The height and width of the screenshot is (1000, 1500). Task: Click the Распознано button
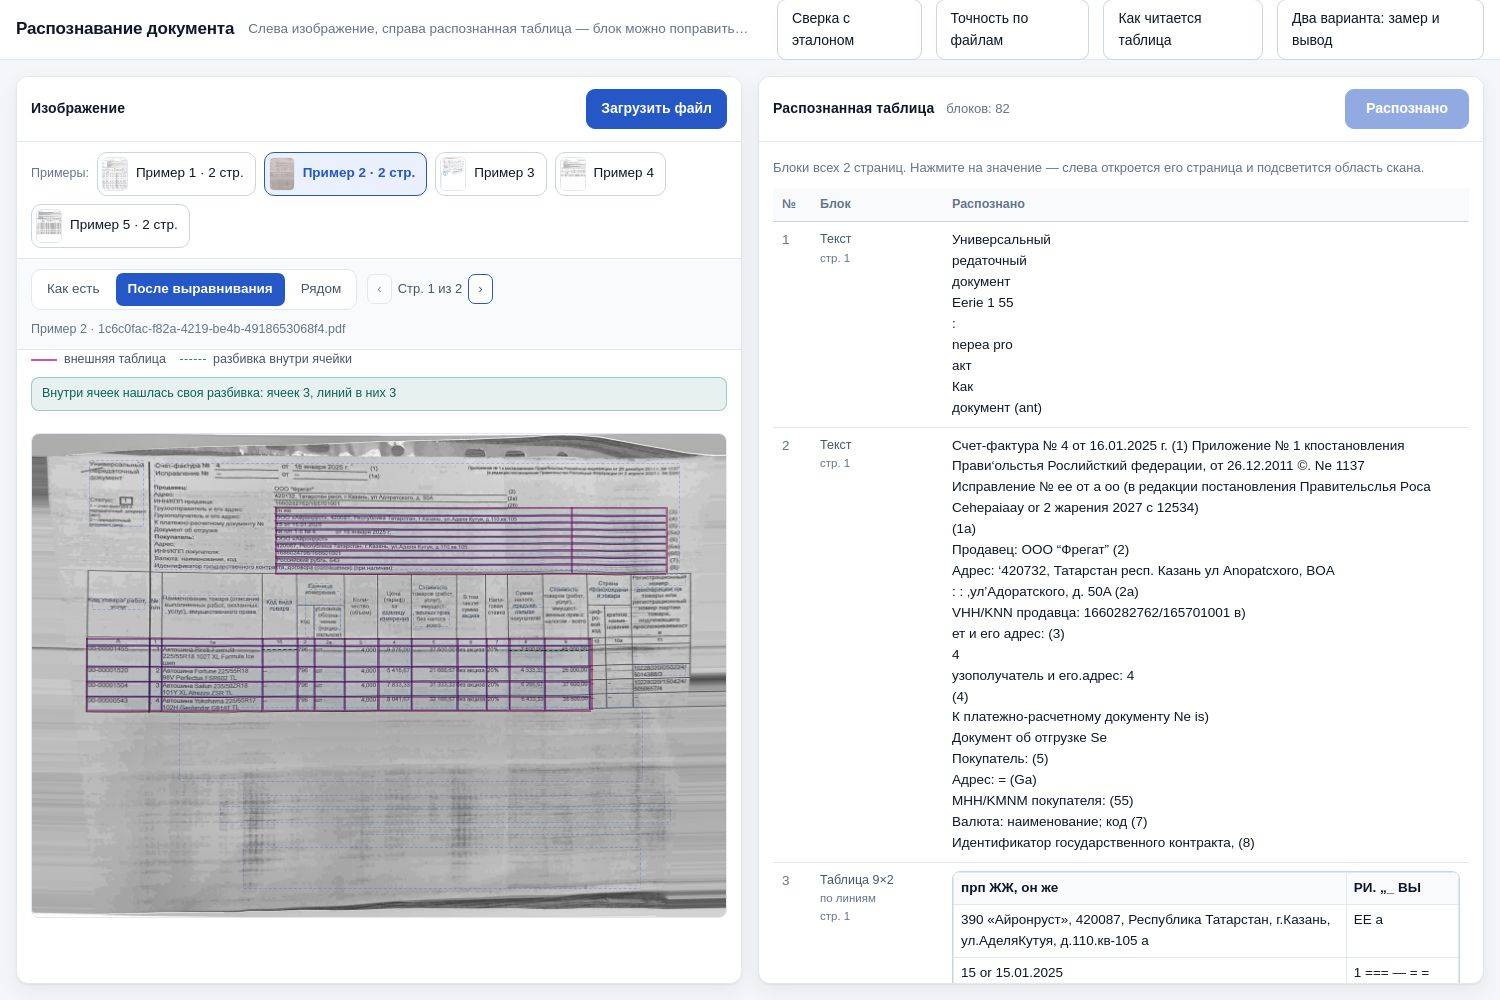pos(1407,109)
